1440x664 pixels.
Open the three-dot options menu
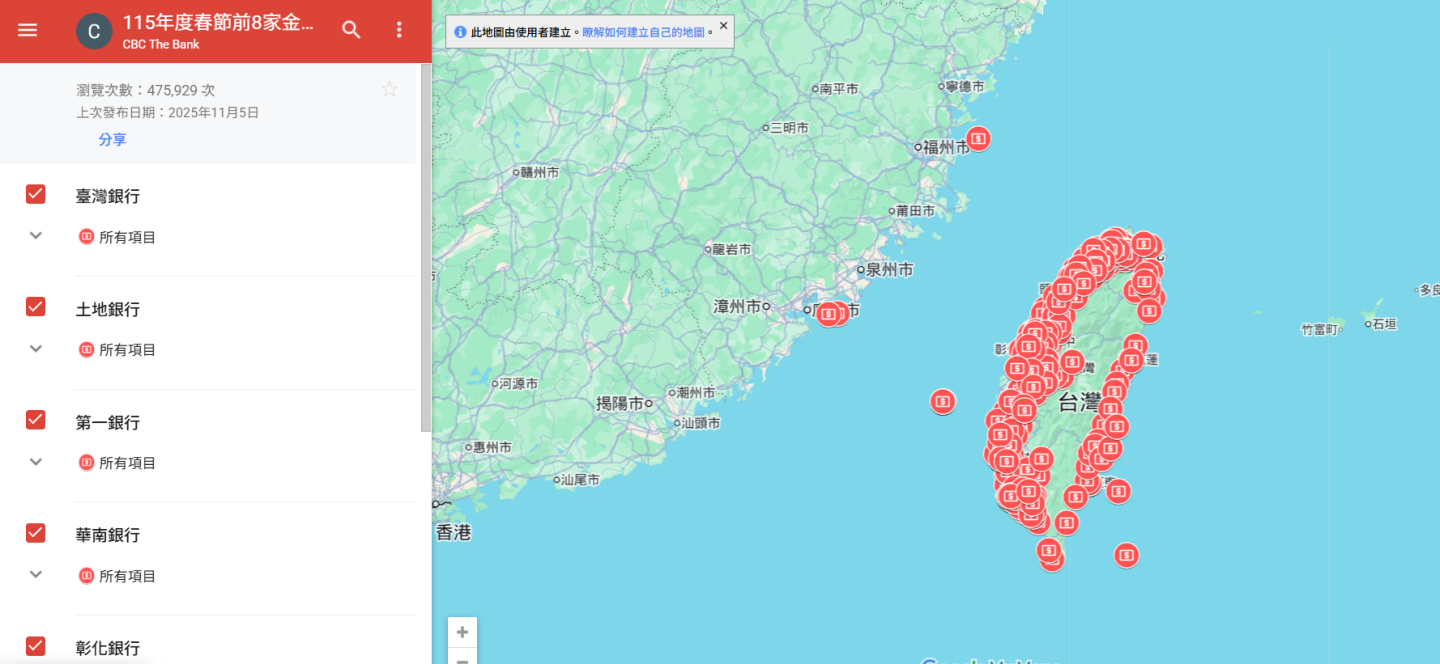point(399,30)
